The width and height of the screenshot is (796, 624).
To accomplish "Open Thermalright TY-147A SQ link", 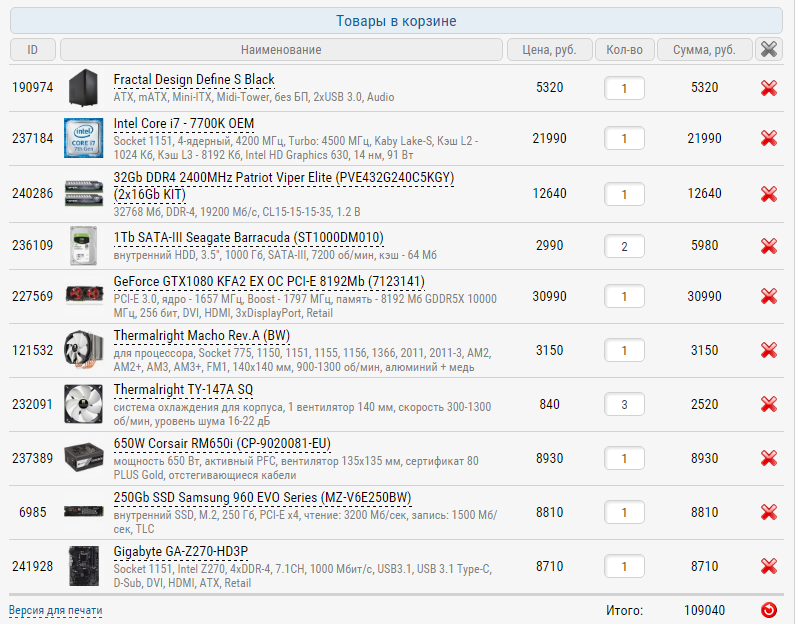I will (183, 389).
